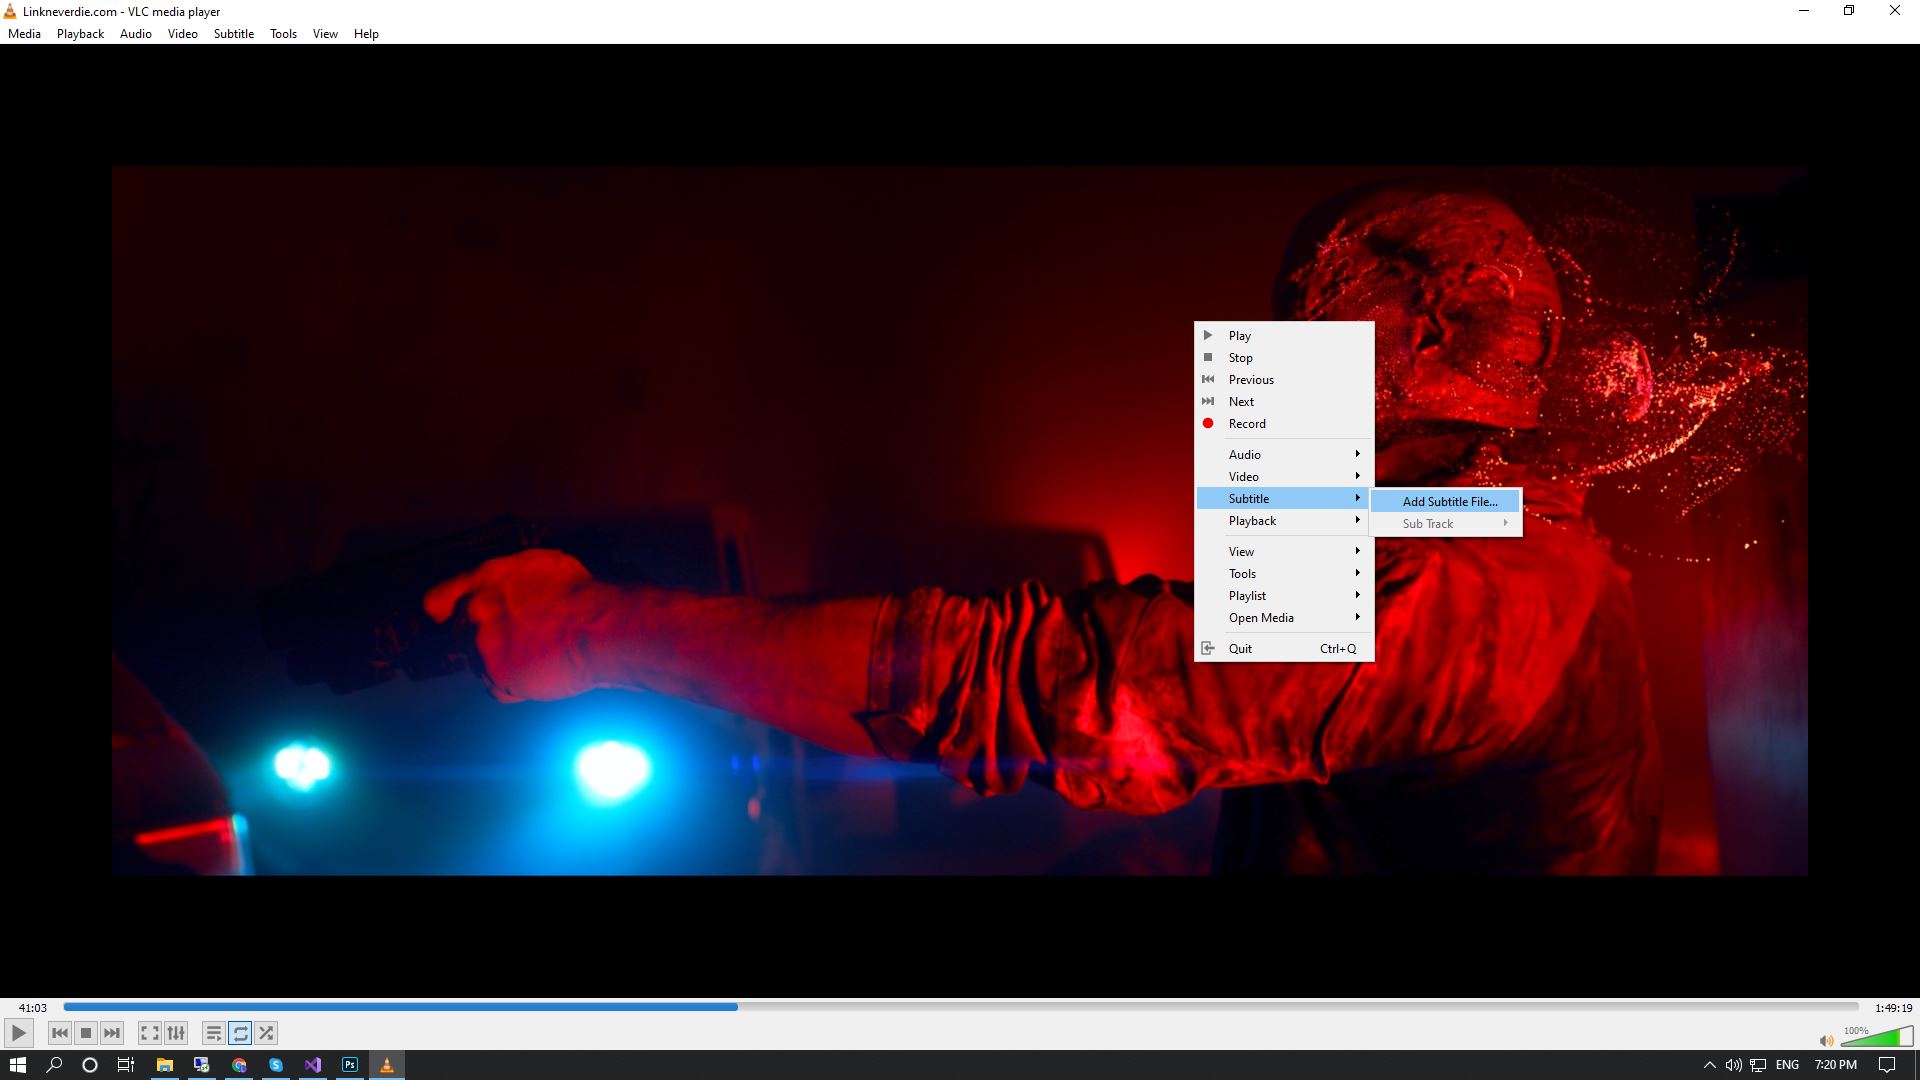Open the Tools menu in the menu bar
Screen dimensions: 1920x1080
283,33
